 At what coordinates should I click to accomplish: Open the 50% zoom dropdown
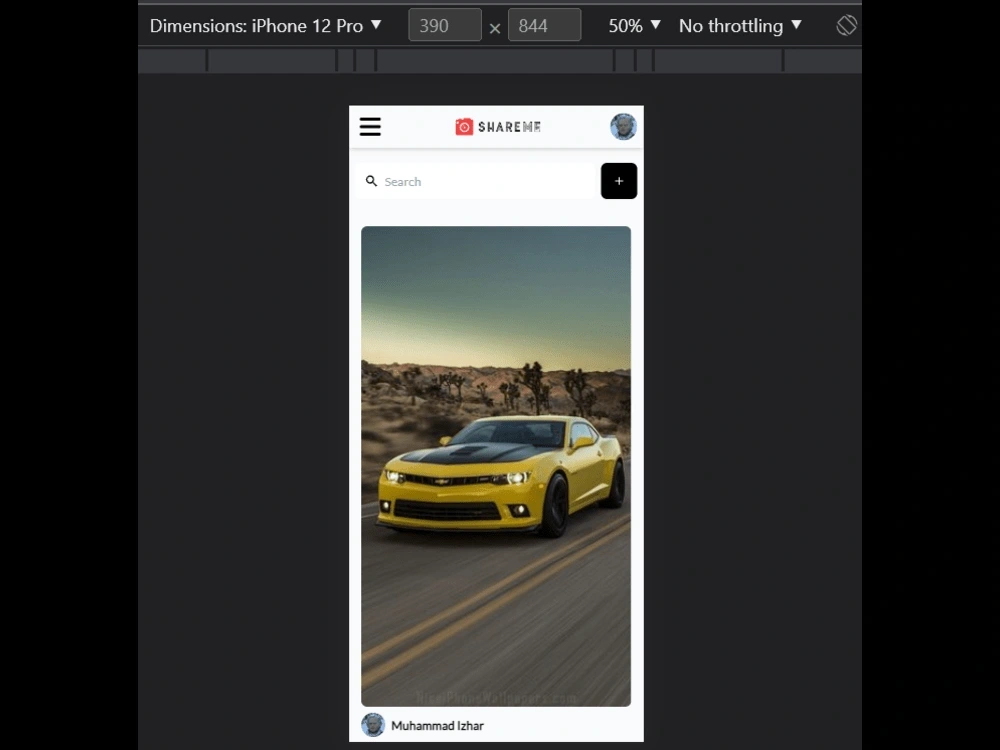[x=634, y=26]
